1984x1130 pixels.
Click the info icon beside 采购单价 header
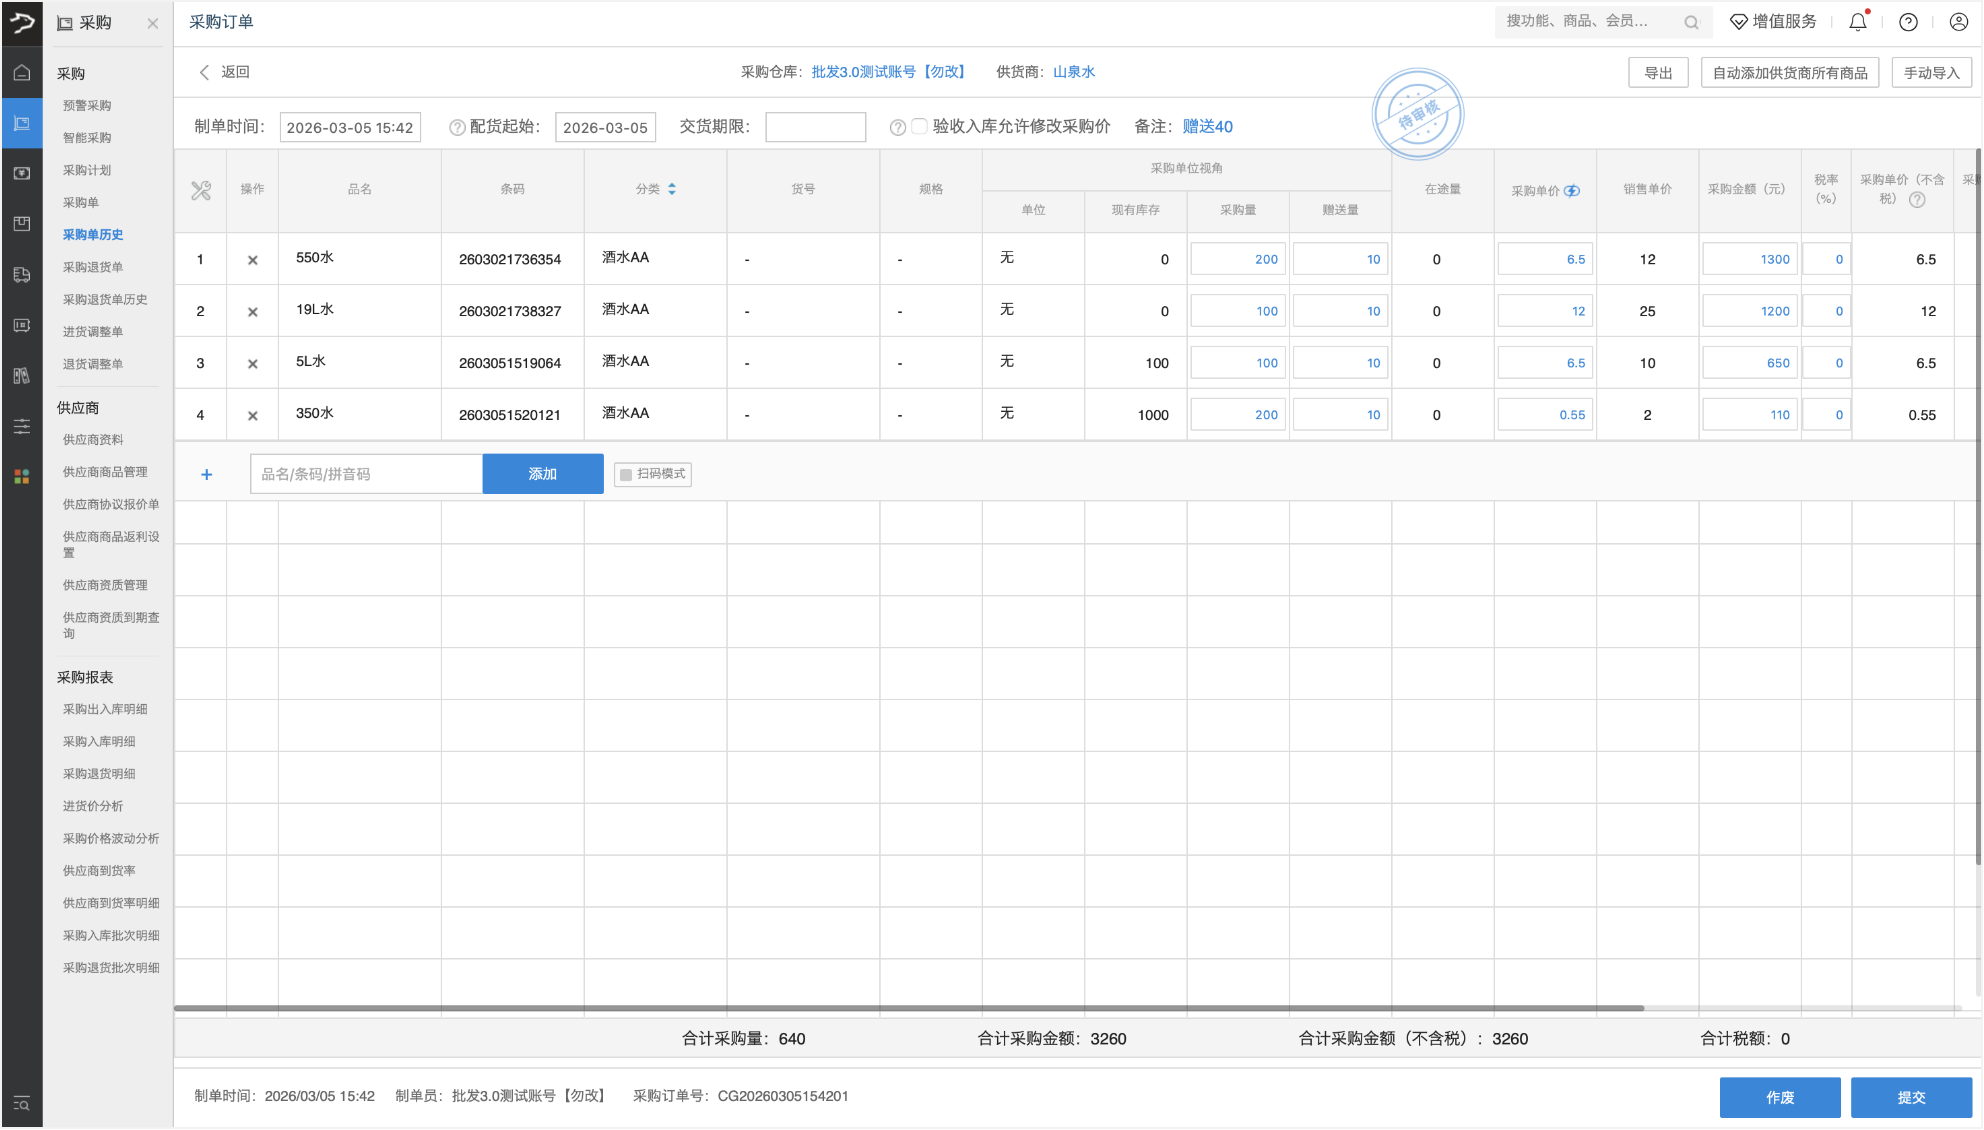(x=1573, y=191)
